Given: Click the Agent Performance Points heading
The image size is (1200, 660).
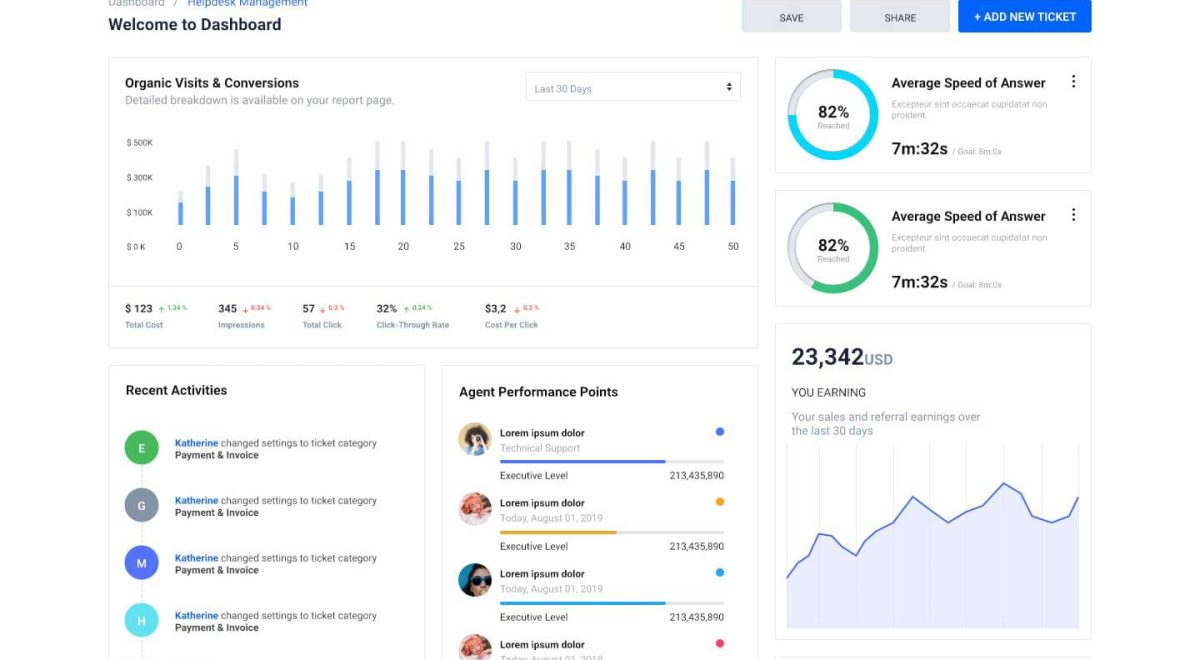Looking at the screenshot, I should pos(538,392).
